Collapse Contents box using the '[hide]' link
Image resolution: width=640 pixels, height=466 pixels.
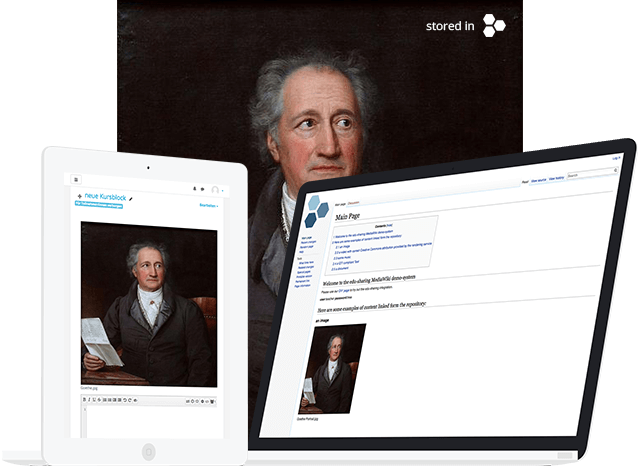click(389, 225)
